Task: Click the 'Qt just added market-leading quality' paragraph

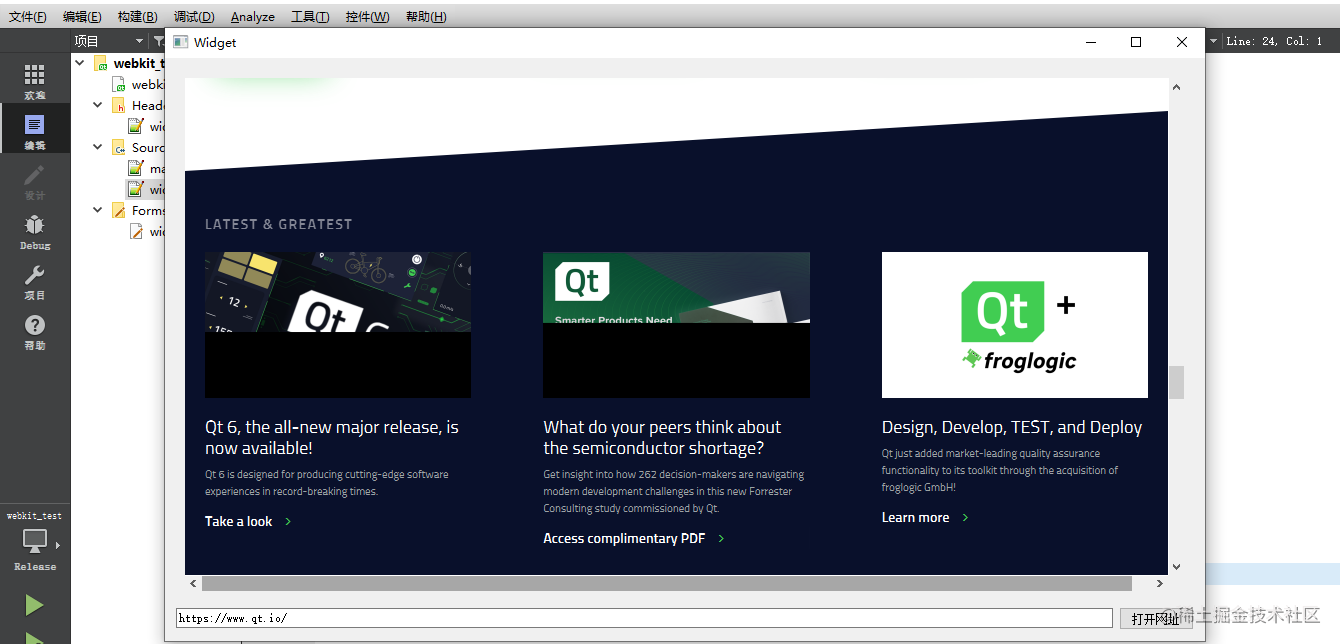Action: [x=1000, y=470]
